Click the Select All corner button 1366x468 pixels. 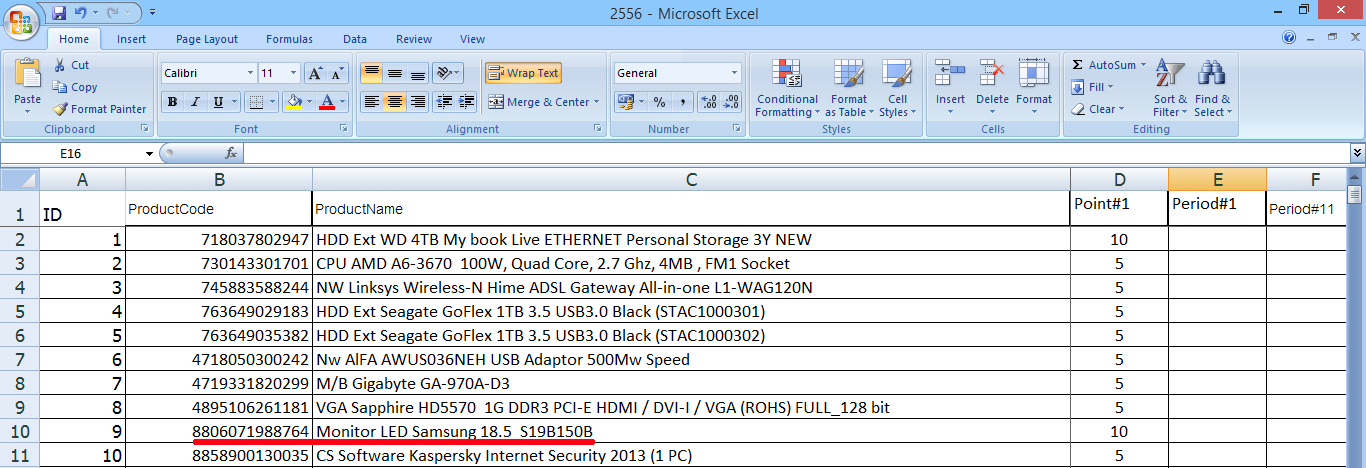[x=20, y=180]
